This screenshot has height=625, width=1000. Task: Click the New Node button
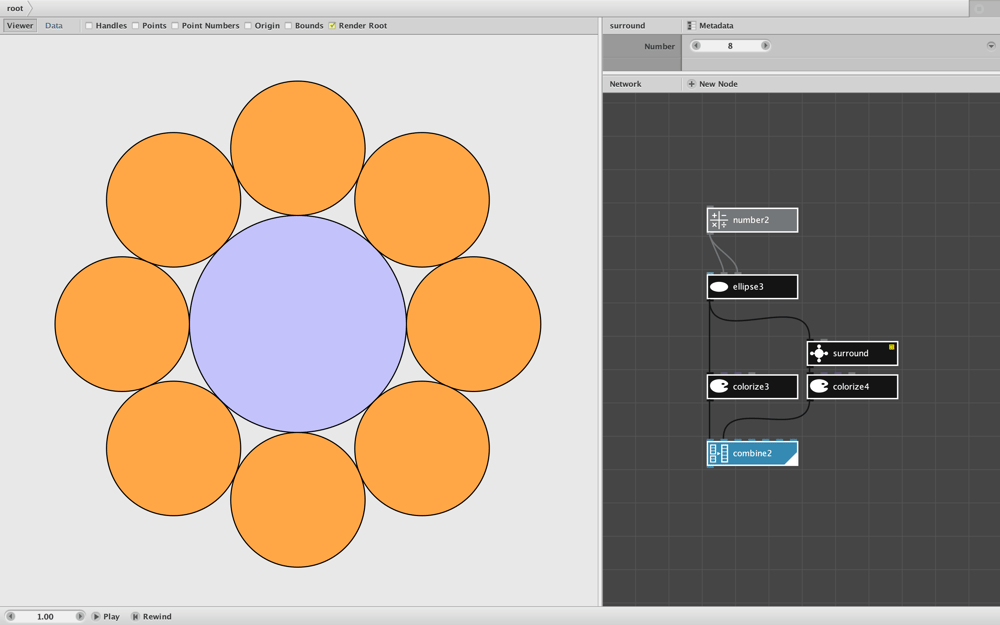click(712, 84)
